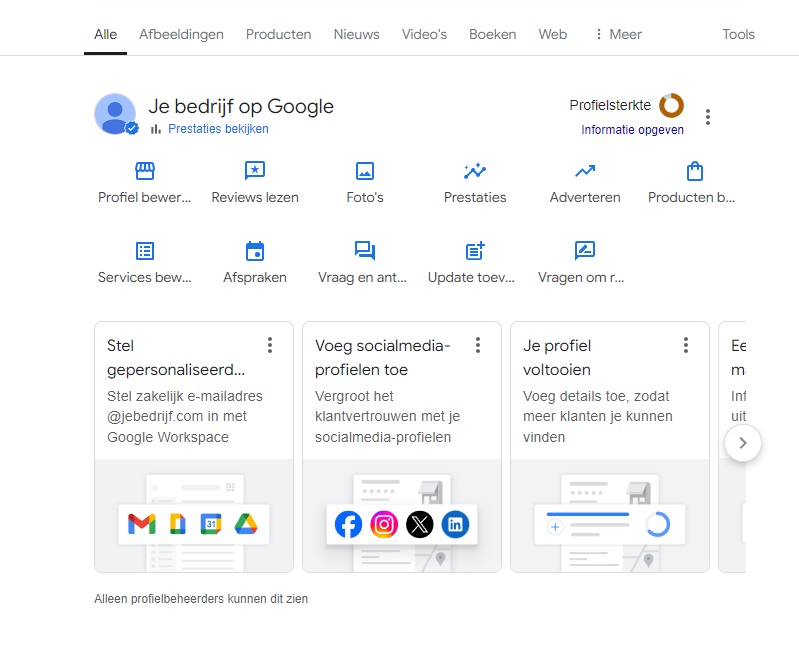
Task: Click the Profielsterkte label
Action: coord(610,105)
